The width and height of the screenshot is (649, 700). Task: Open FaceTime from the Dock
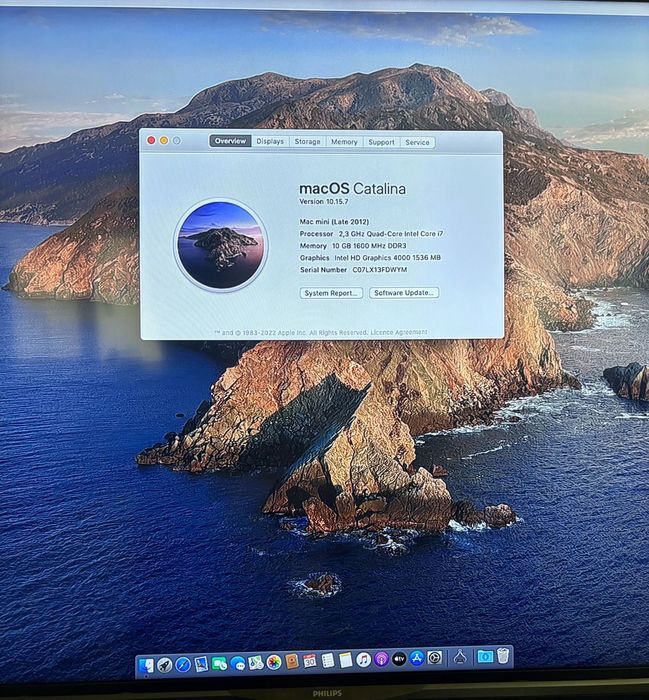219,663
